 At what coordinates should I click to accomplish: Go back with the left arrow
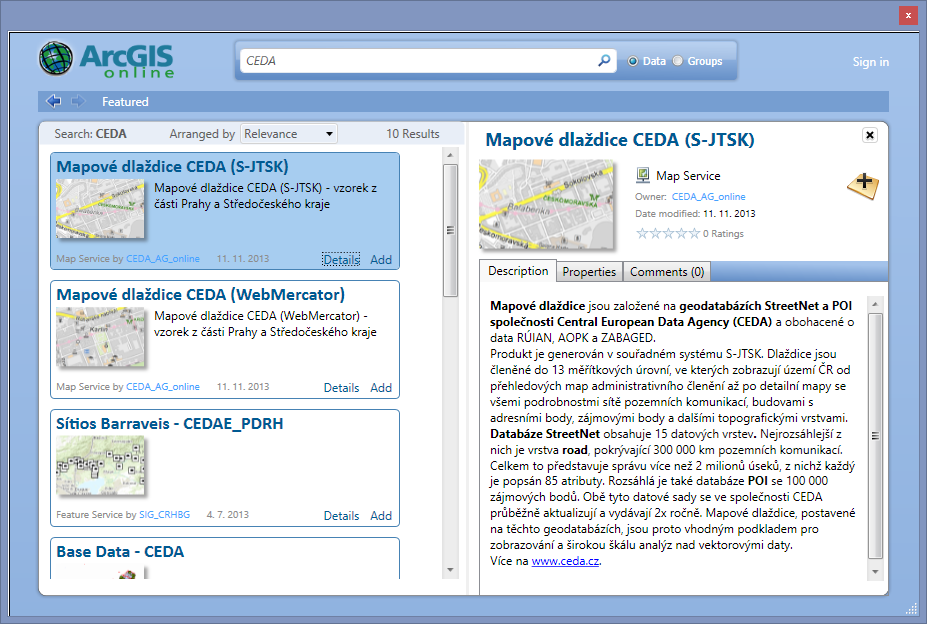tap(53, 101)
